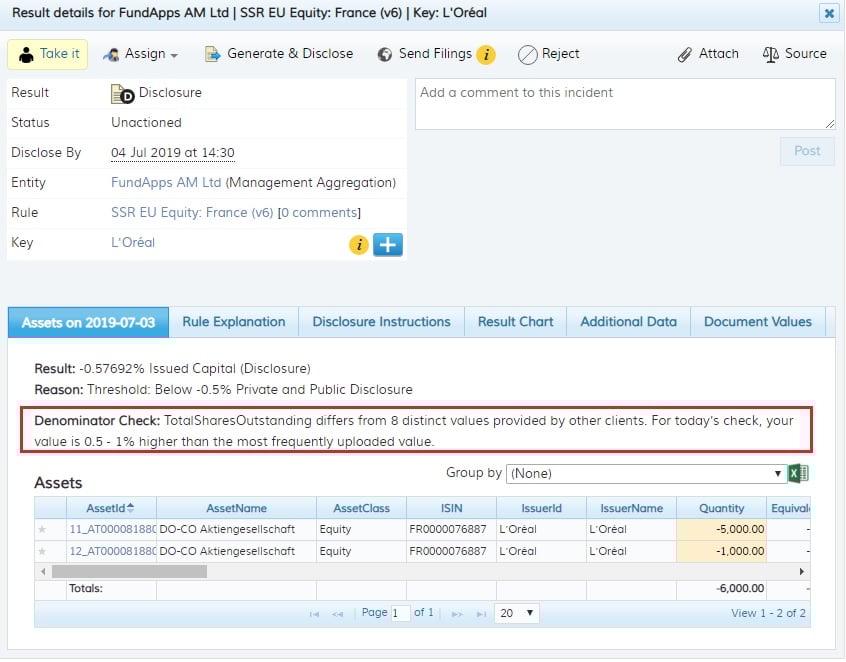This screenshot has height=662, width=846.
Task: Sort by the AssetId column header
Action: pos(111,508)
